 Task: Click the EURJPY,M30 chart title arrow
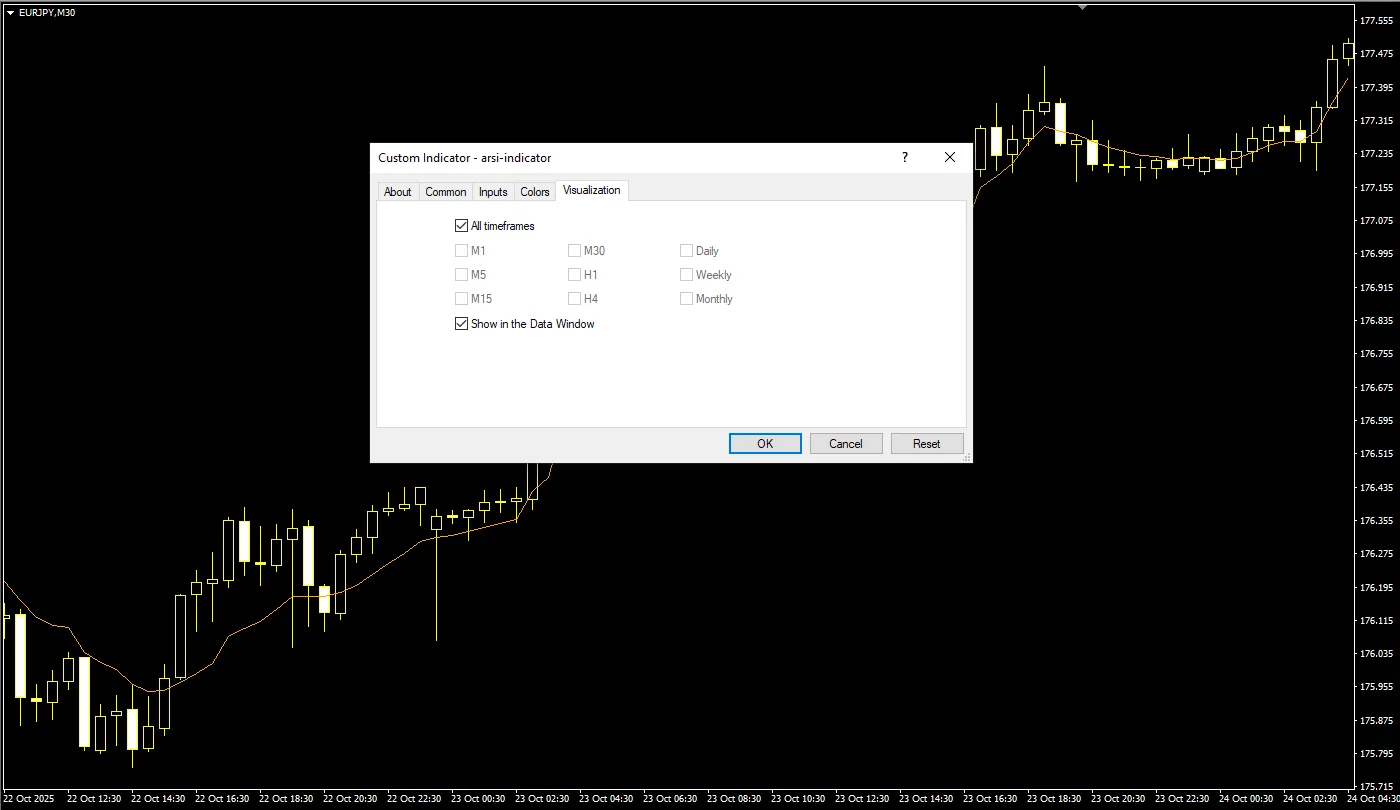click(x=10, y=12)
